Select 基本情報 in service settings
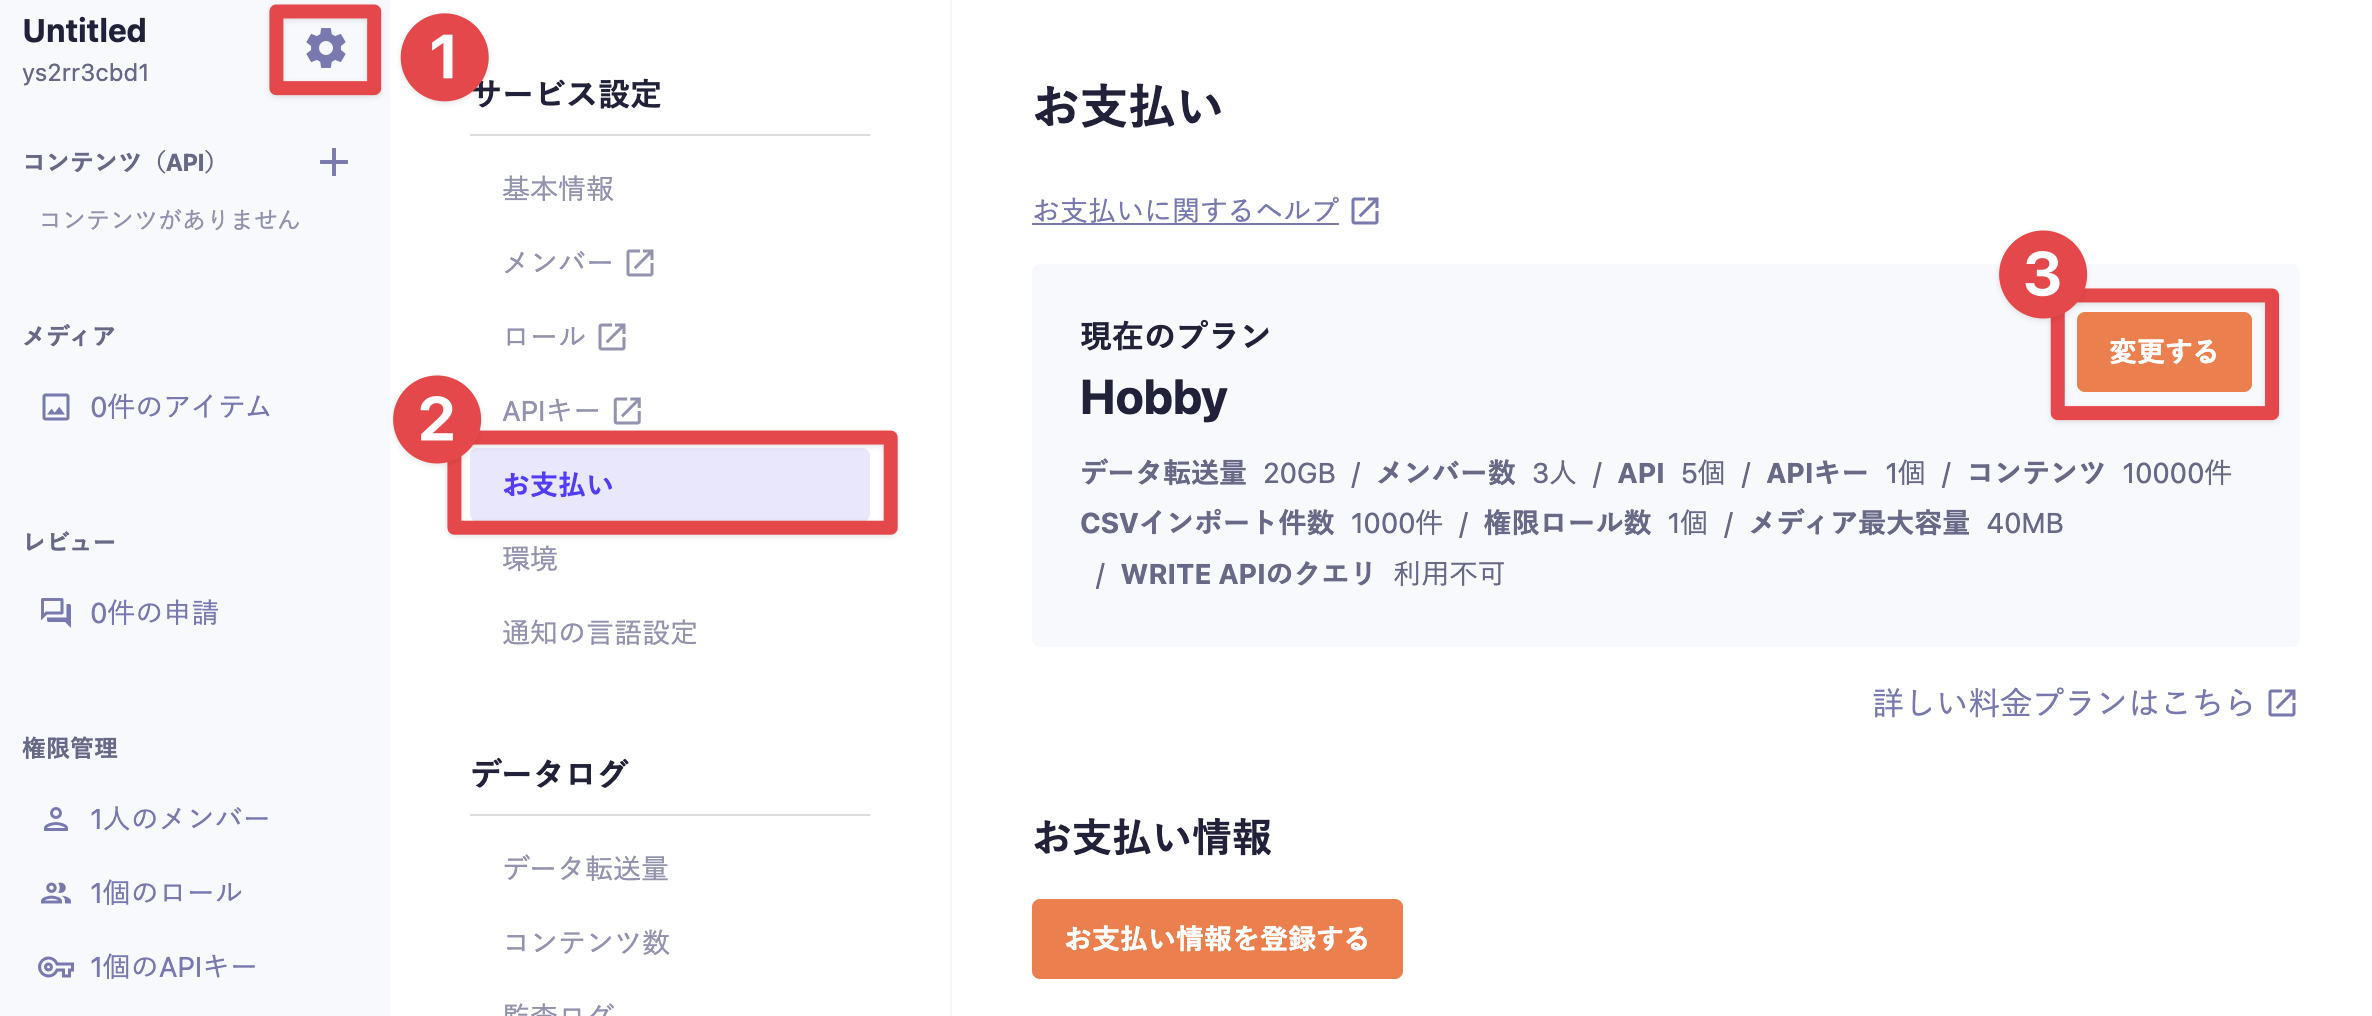The height and width of the screenshot is (1016, 2372). click(558, 189)
